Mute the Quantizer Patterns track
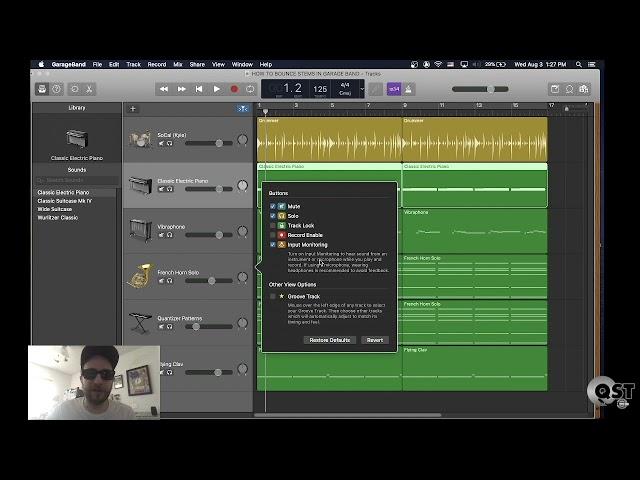Screen dimensions: 640x480 click(x=161, y=327)
